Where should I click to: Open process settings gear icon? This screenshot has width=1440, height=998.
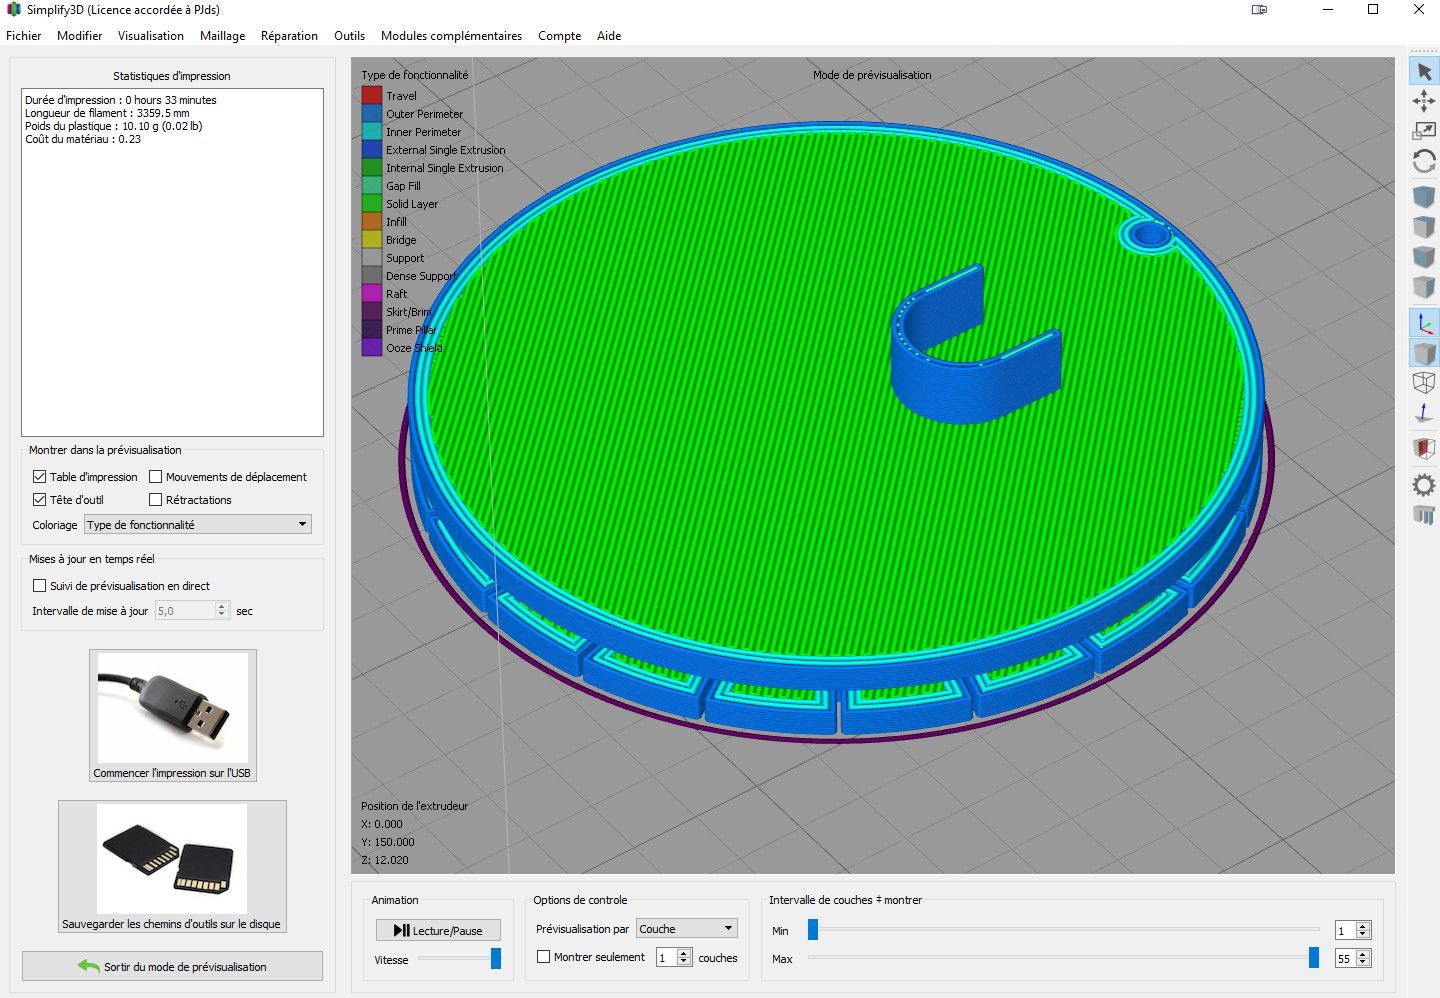point(1424,485)
